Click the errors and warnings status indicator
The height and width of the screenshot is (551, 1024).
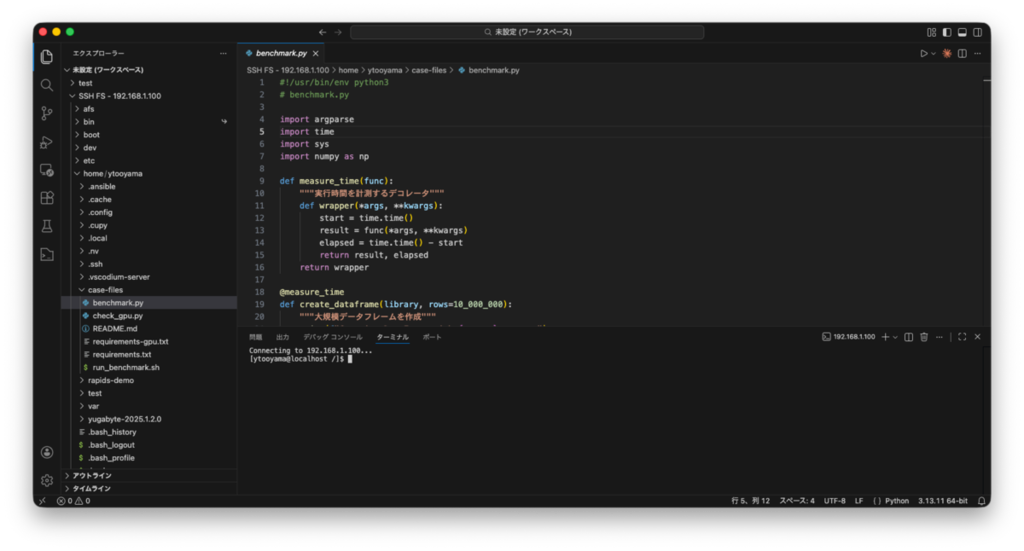point(74,501)
